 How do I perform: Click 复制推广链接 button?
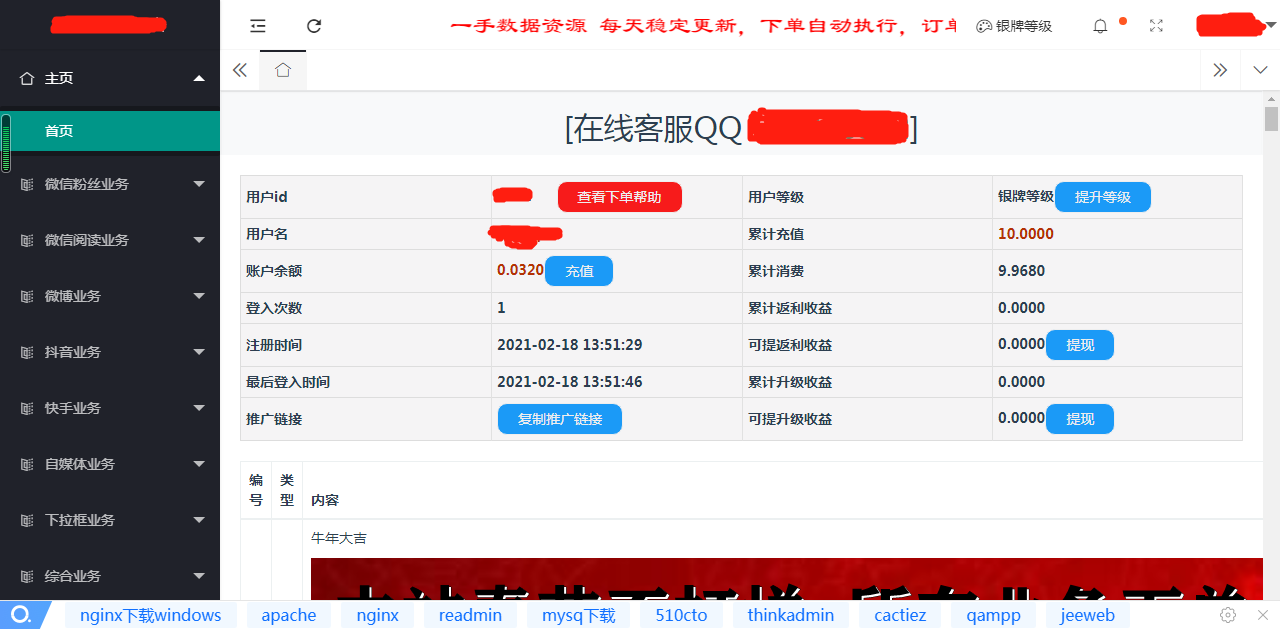[559, 418]
